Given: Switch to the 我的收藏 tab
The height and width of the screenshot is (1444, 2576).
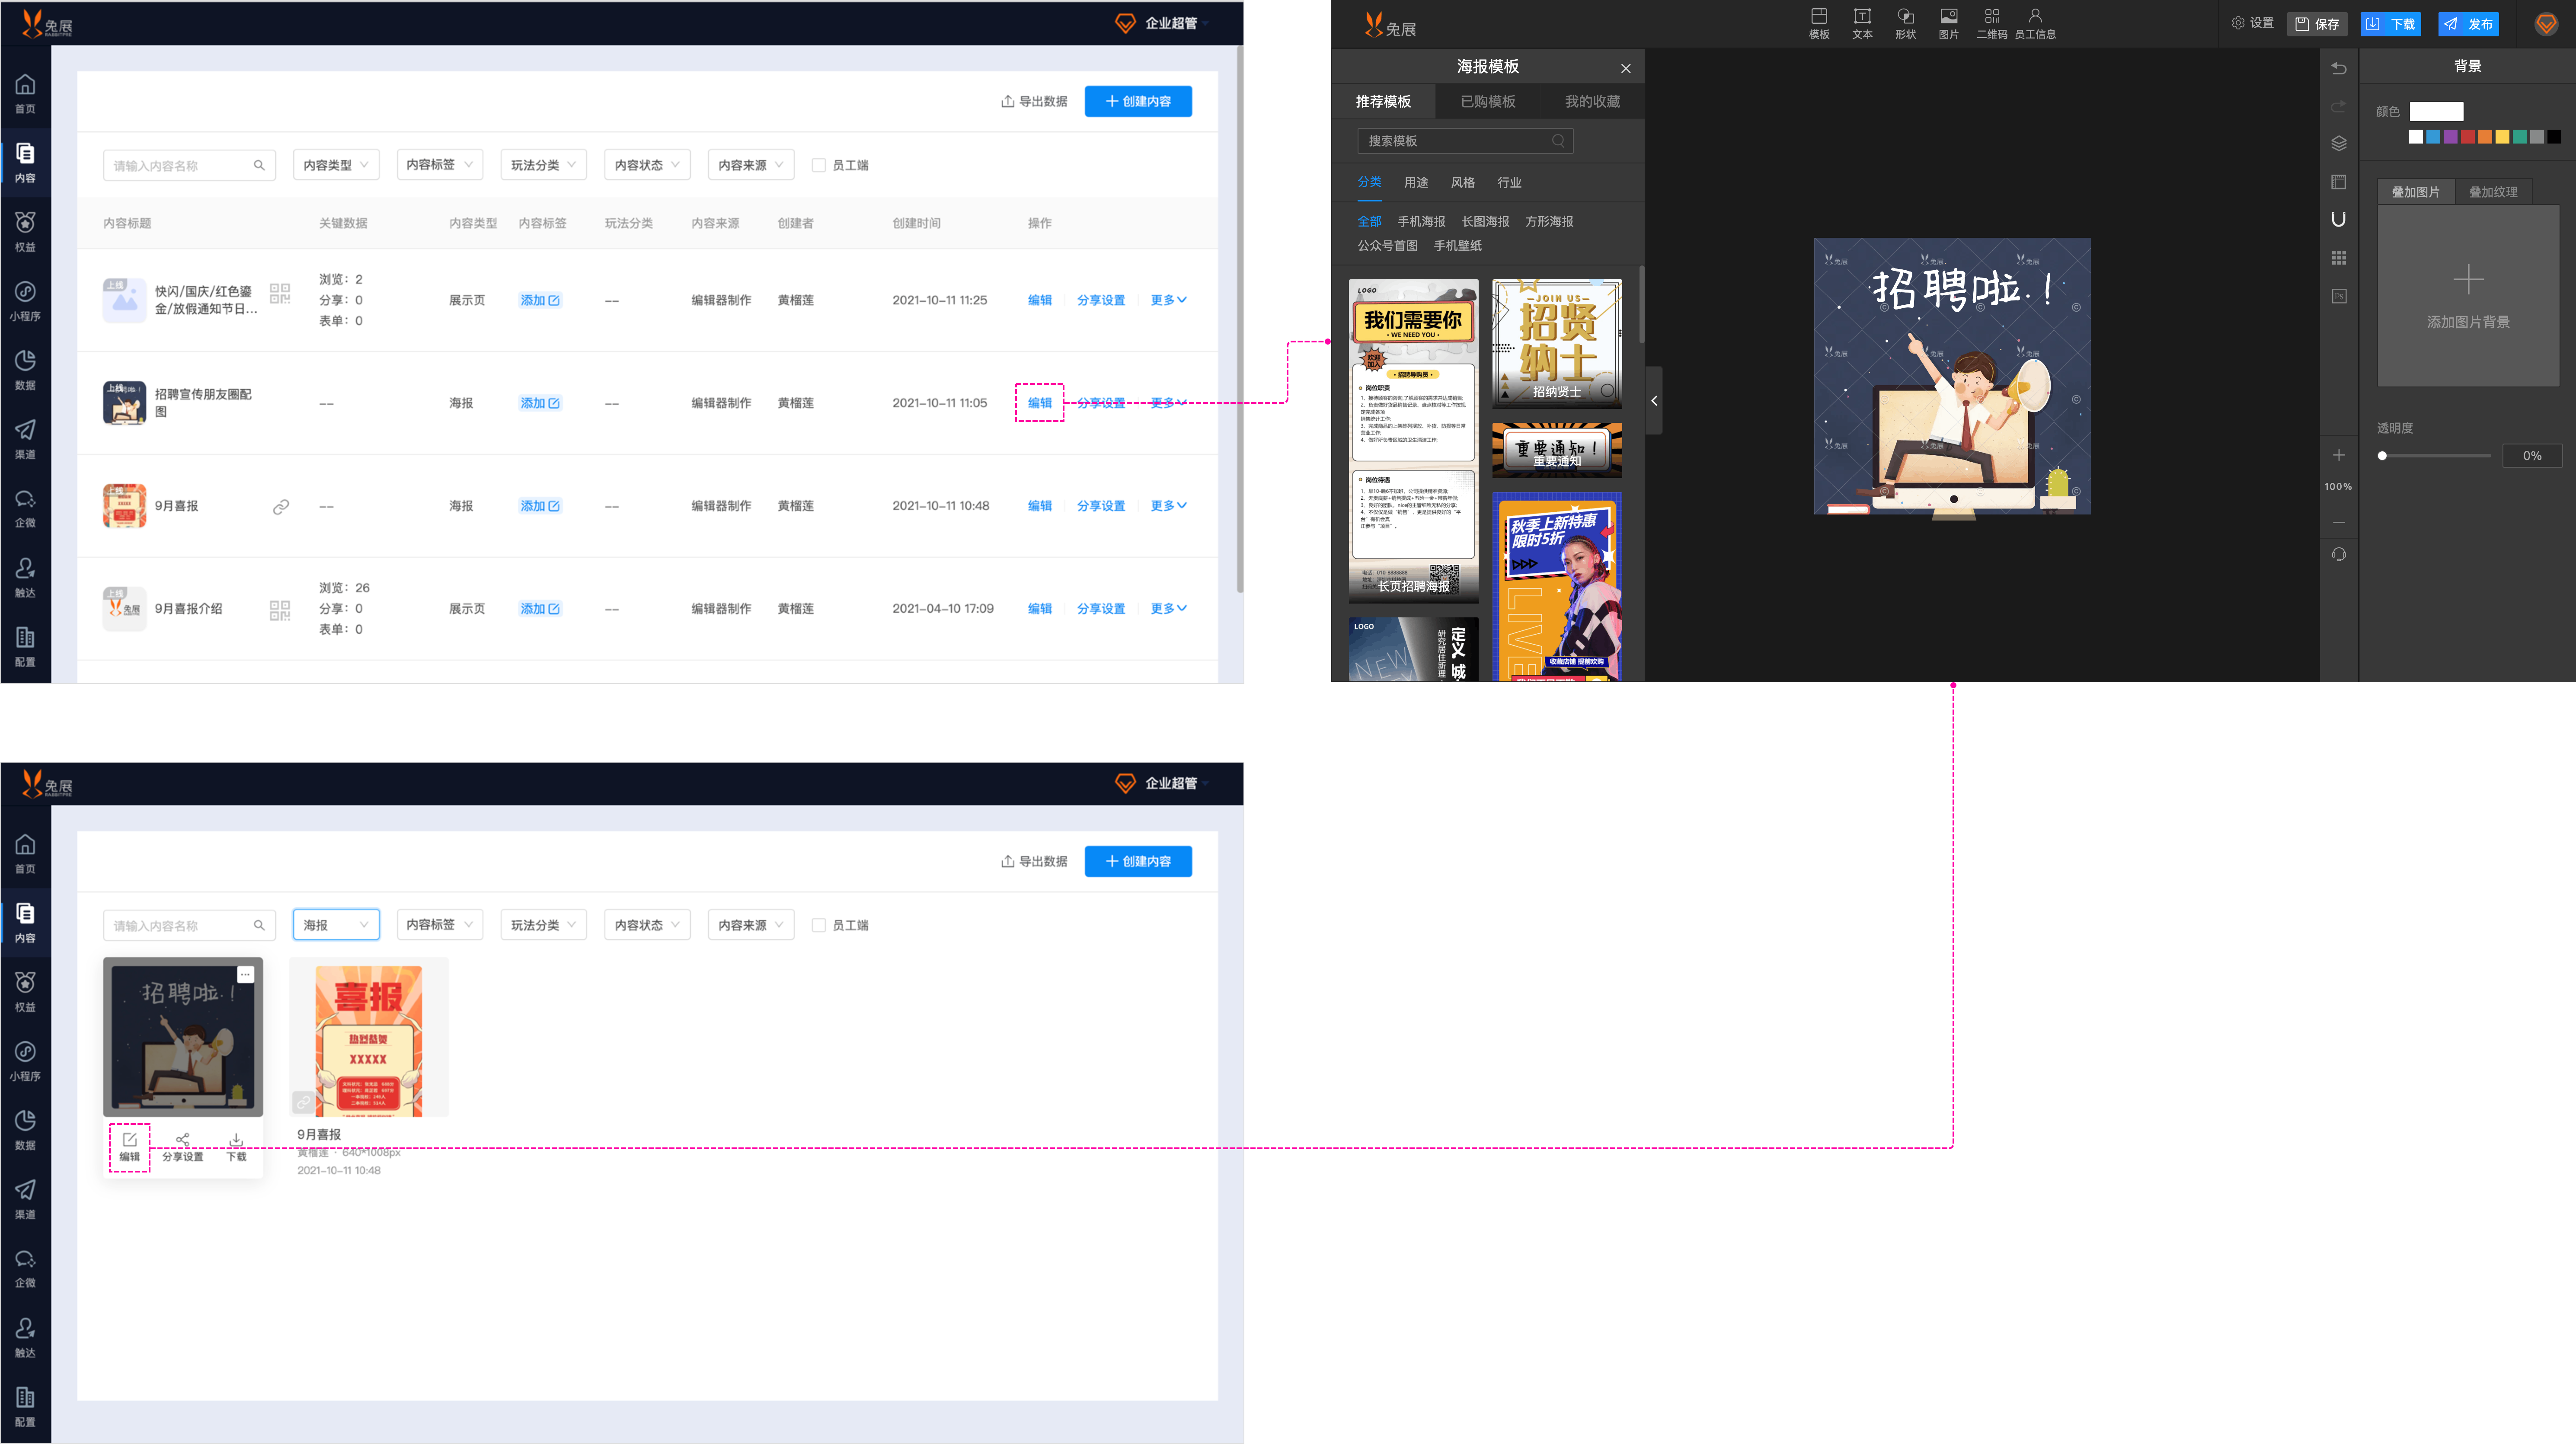Looking at the screenshot, I should coord(1592,102).
